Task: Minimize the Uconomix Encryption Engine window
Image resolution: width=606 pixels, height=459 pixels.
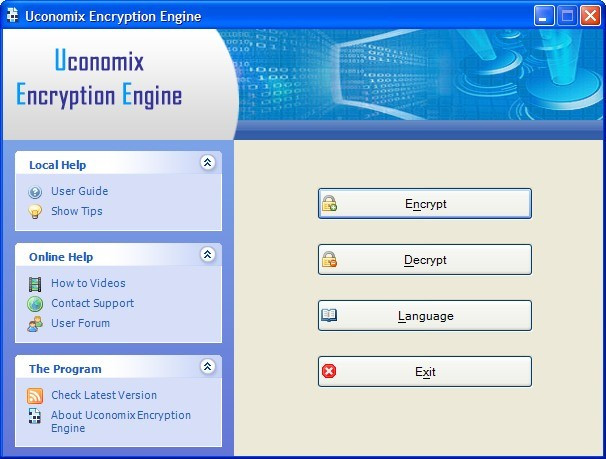Action: pyautogui.click(x=544, y=16)
